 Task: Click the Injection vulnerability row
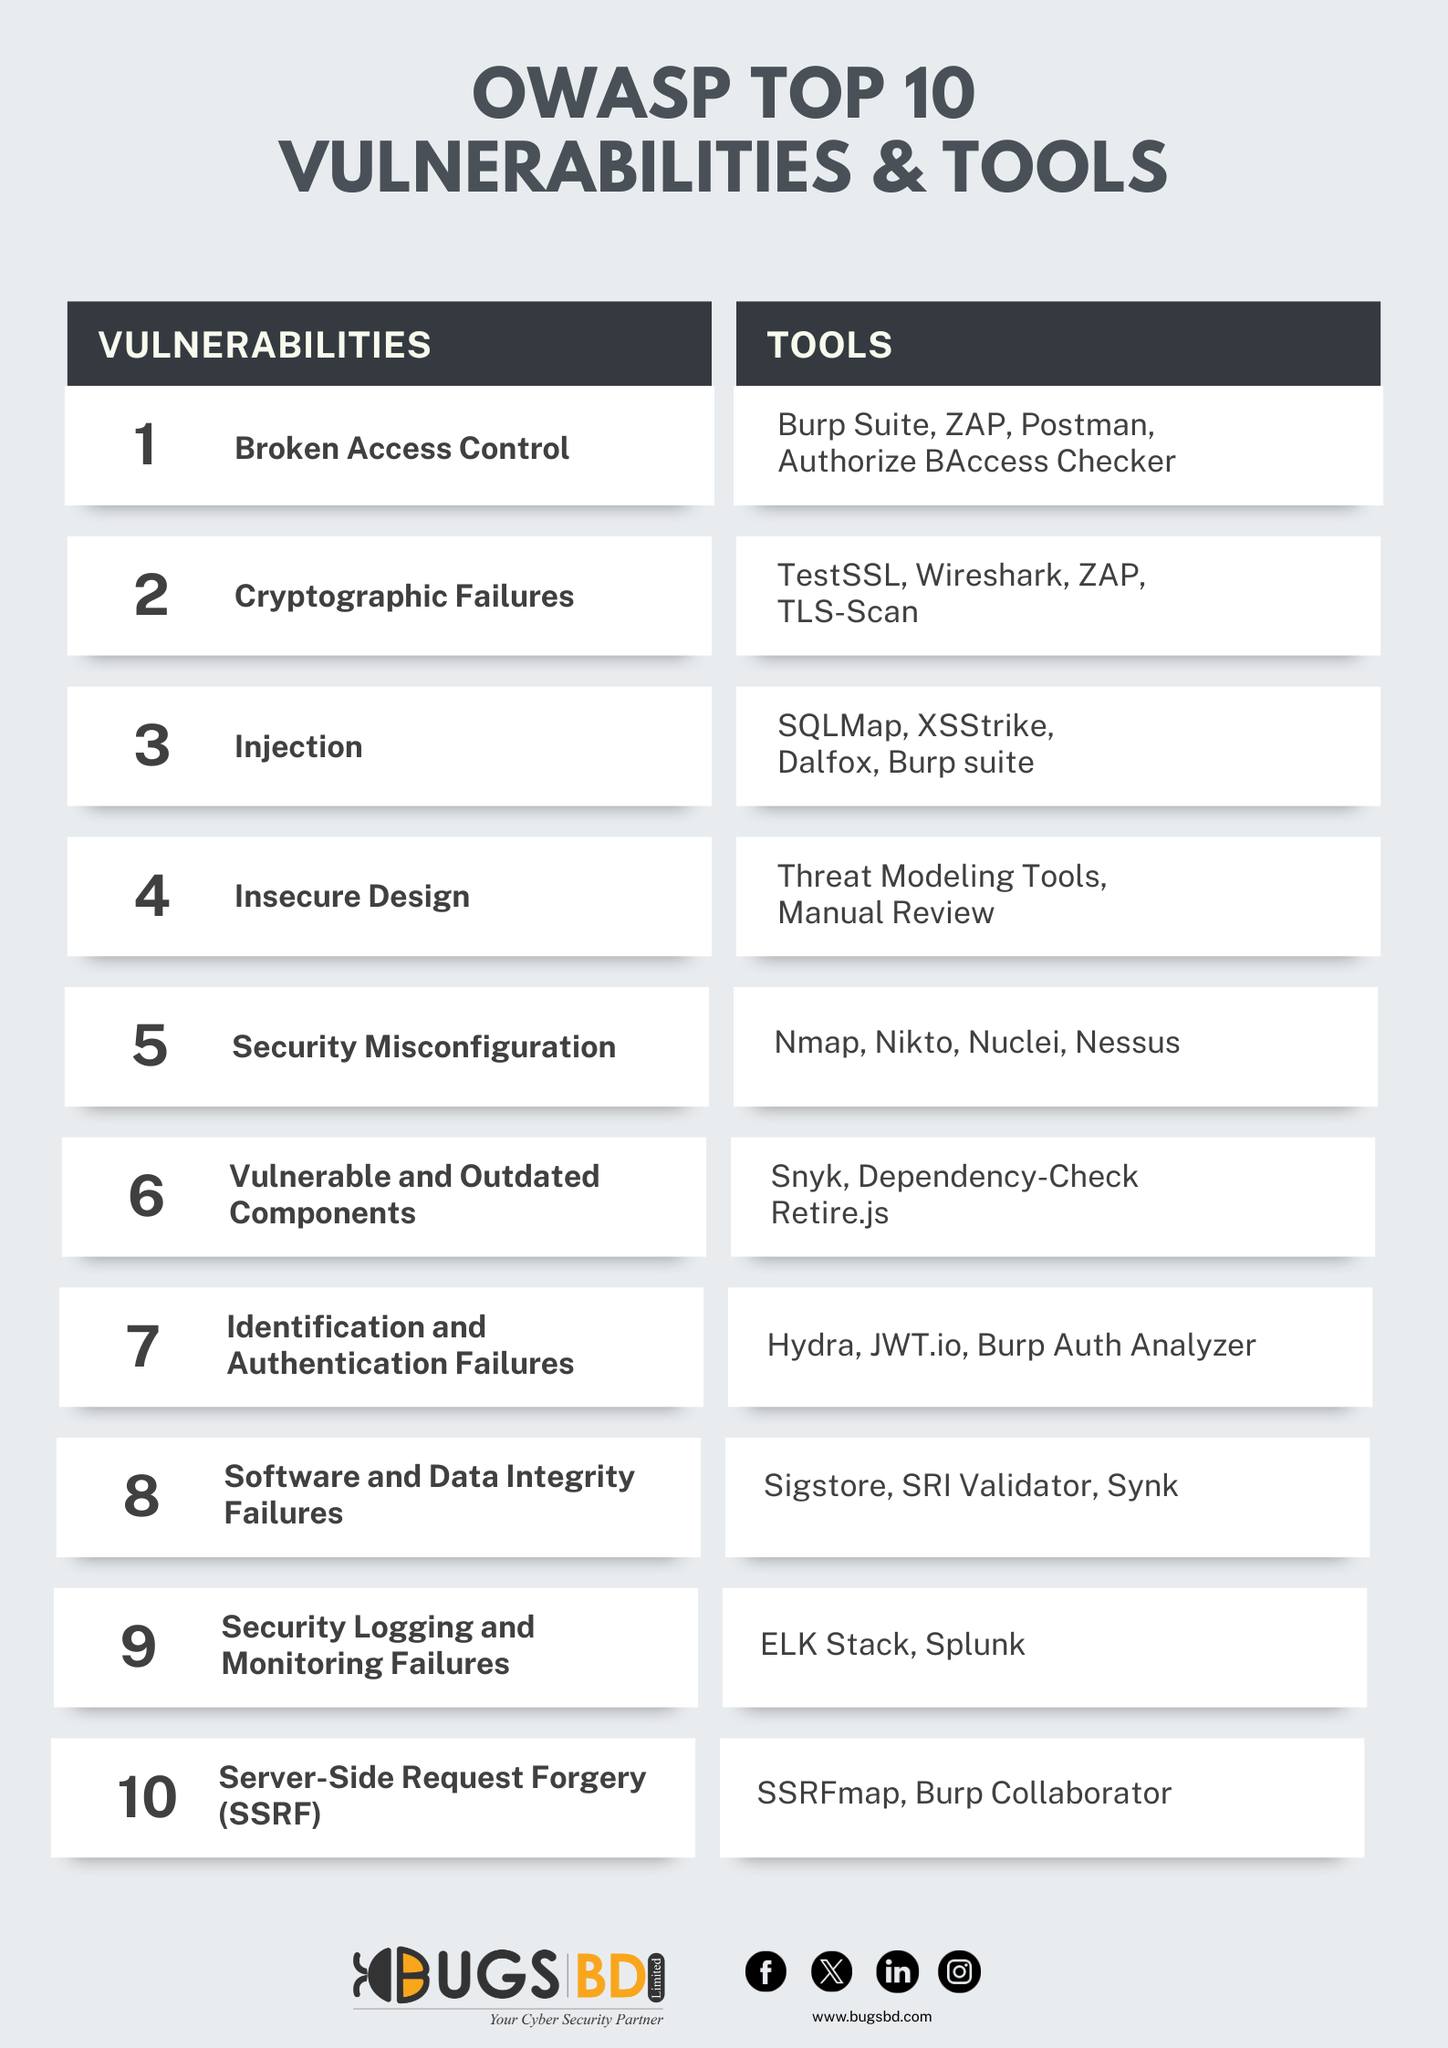(x=389, y=746)
